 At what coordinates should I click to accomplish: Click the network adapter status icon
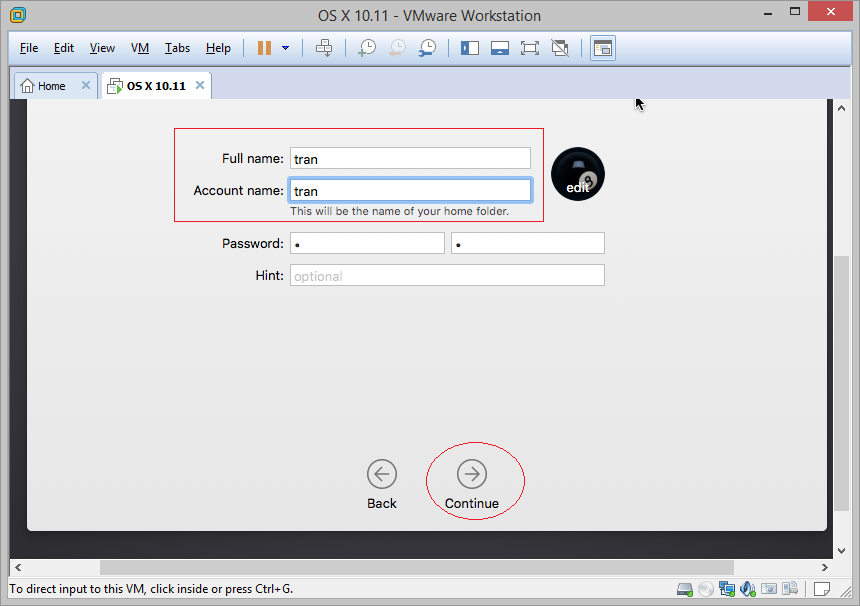pos(727,590)
